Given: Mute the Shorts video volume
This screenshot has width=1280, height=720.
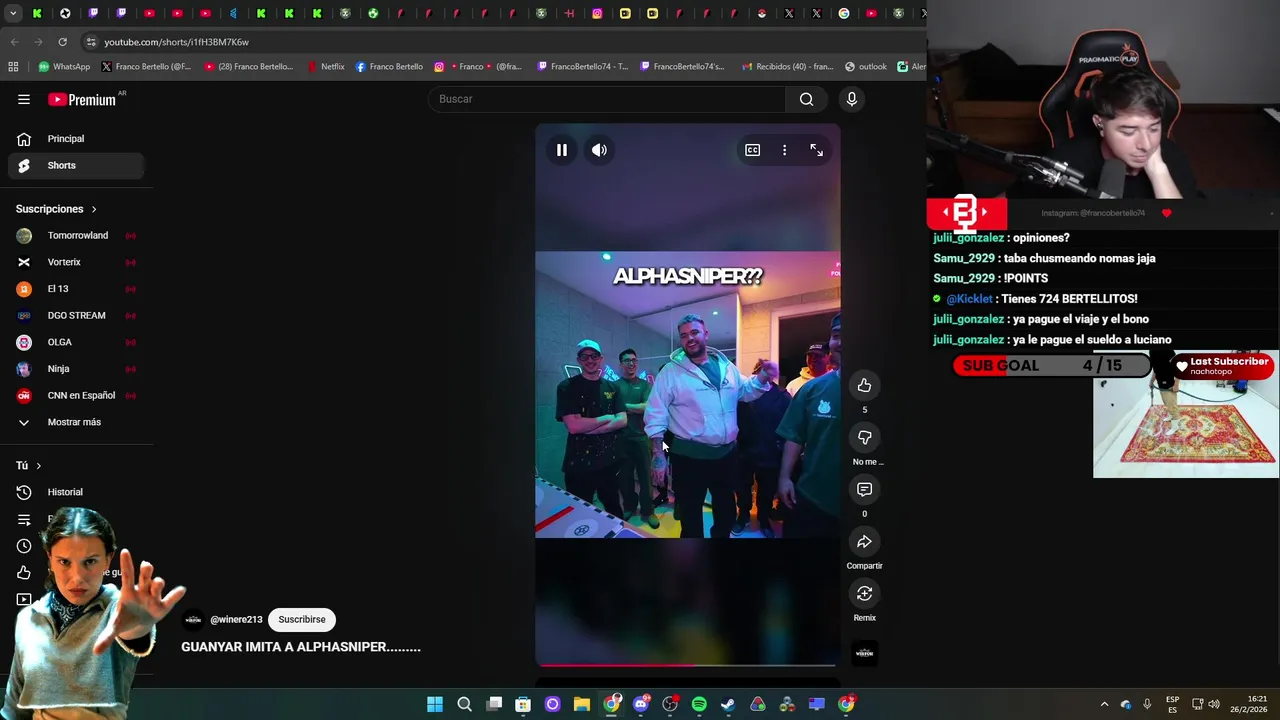Looking at the screenshot, I should (x=599, y=150).
